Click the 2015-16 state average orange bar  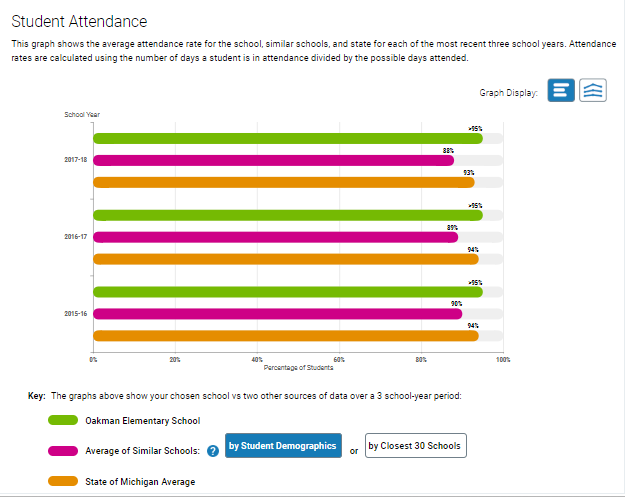pos(286,335)
